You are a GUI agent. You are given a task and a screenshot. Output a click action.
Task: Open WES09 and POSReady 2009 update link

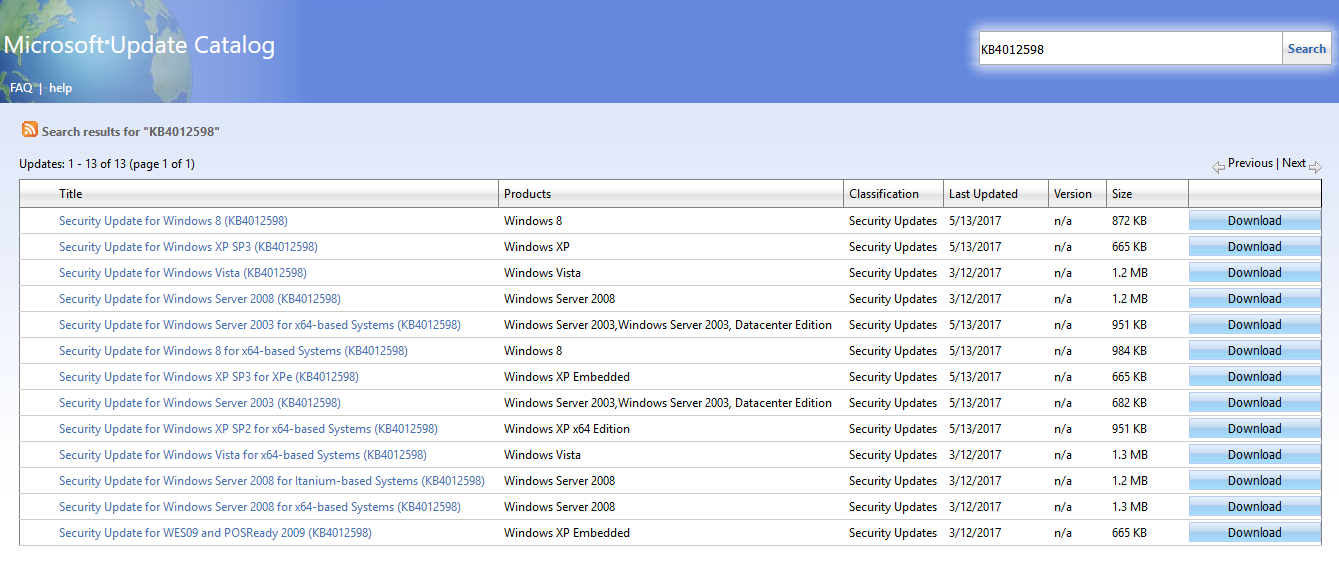(215, 533)
